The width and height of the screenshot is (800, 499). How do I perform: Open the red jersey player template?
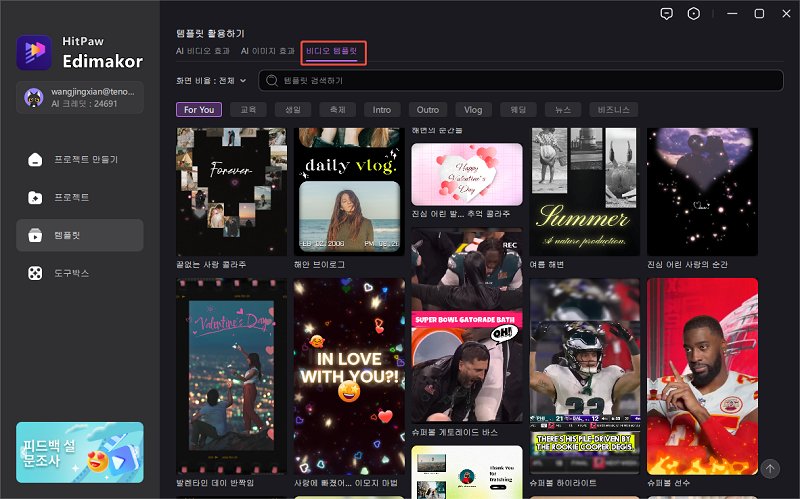(x=702, y=377)
